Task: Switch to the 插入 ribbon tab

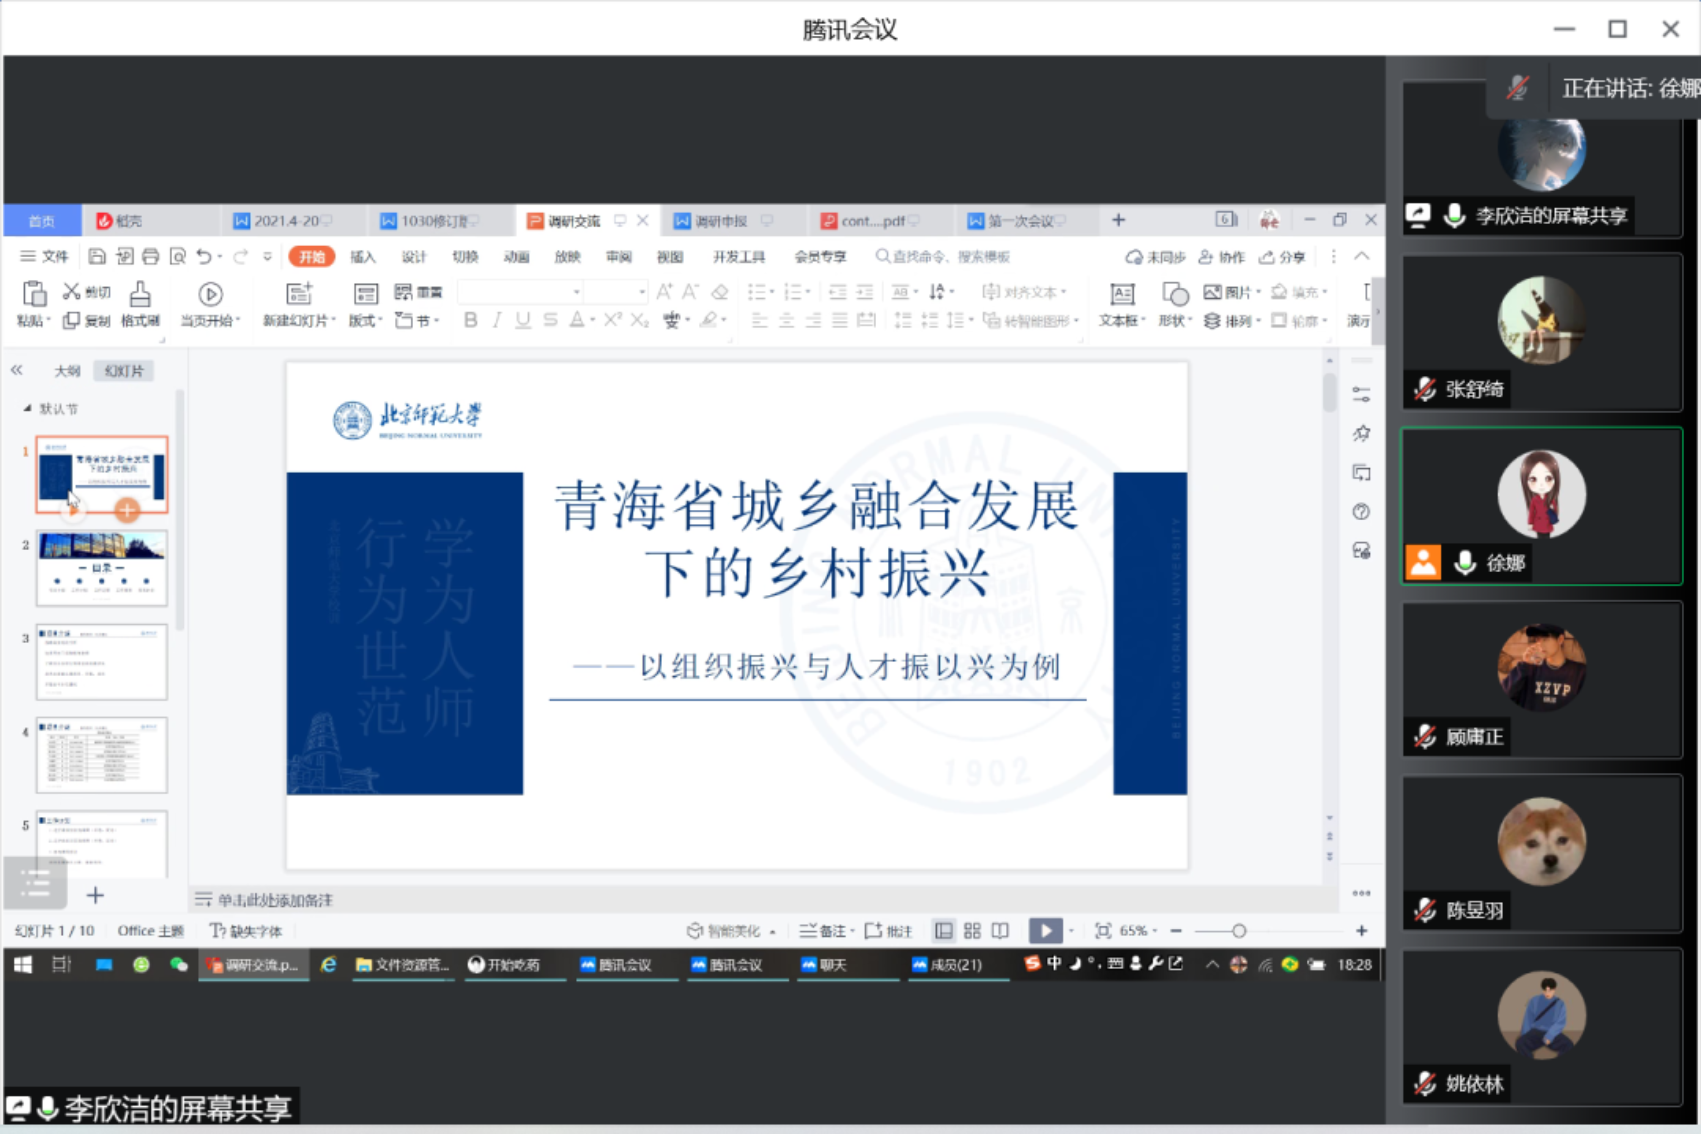Action: [x=362, y=256]
